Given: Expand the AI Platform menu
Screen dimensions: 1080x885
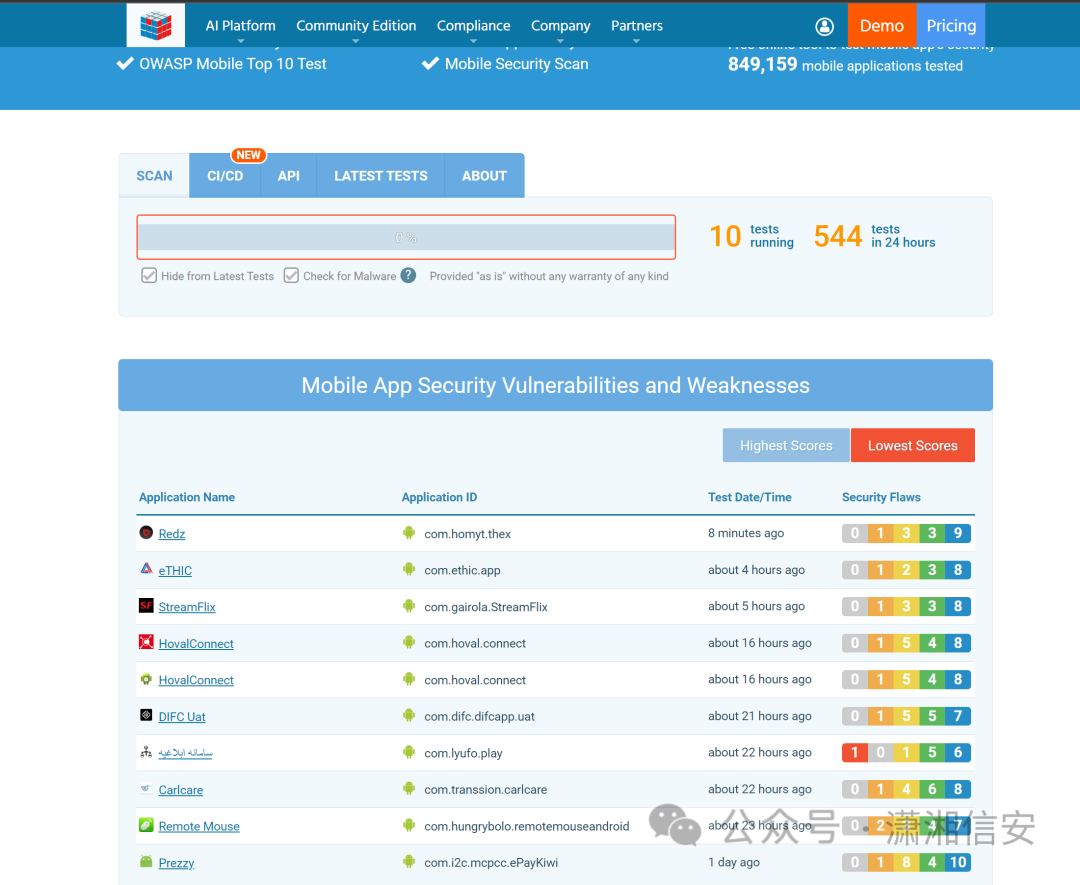Looking at the screenshot, I should click(x=240, y=26).
